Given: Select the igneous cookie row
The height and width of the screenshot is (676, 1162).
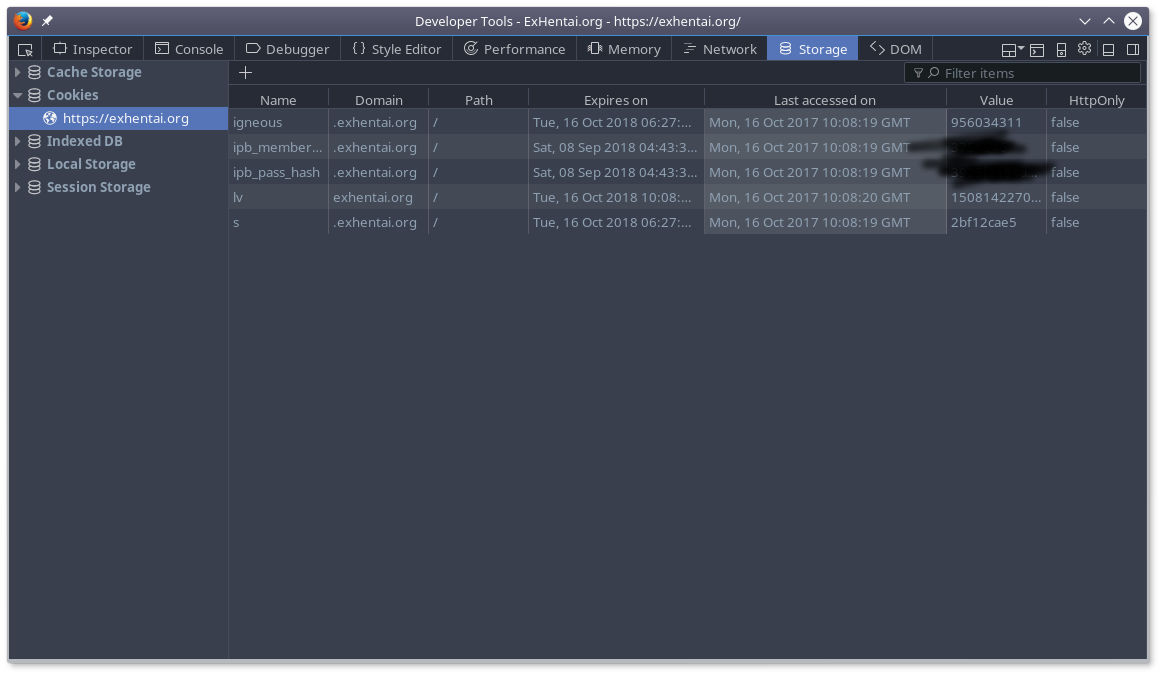Looking at the screenshot, I should point(600,122).
